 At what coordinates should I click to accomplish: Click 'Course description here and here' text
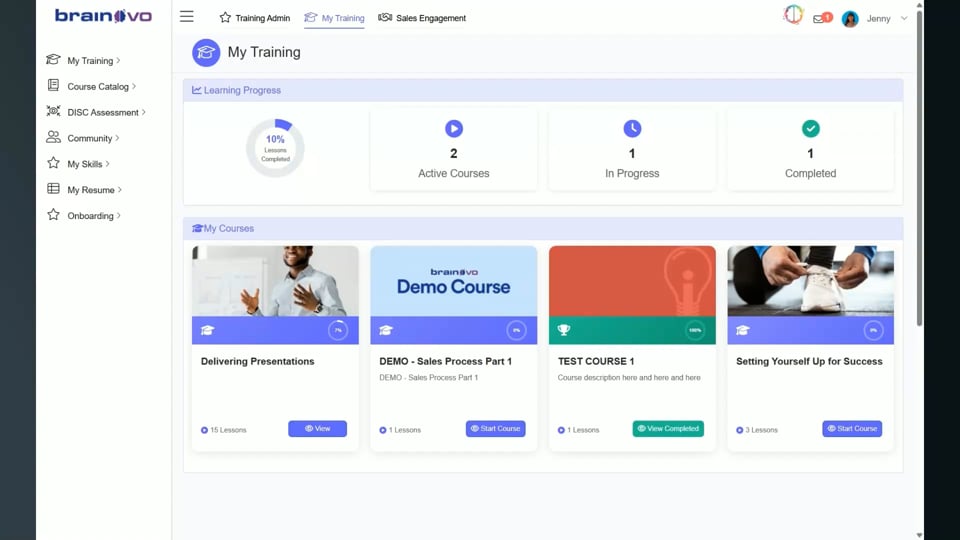tap(629, 378)
